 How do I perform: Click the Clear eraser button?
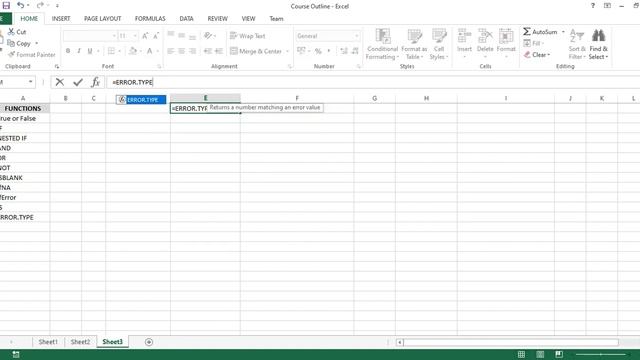537,54
